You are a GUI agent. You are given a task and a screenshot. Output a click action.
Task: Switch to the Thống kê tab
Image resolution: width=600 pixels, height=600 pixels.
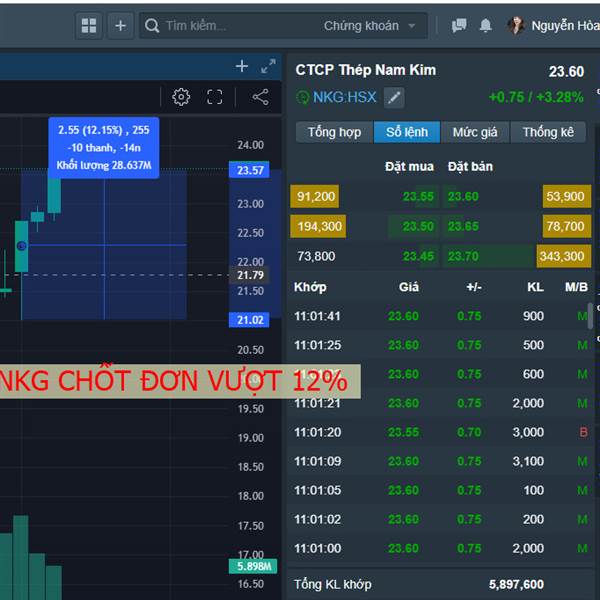[548, 132]
